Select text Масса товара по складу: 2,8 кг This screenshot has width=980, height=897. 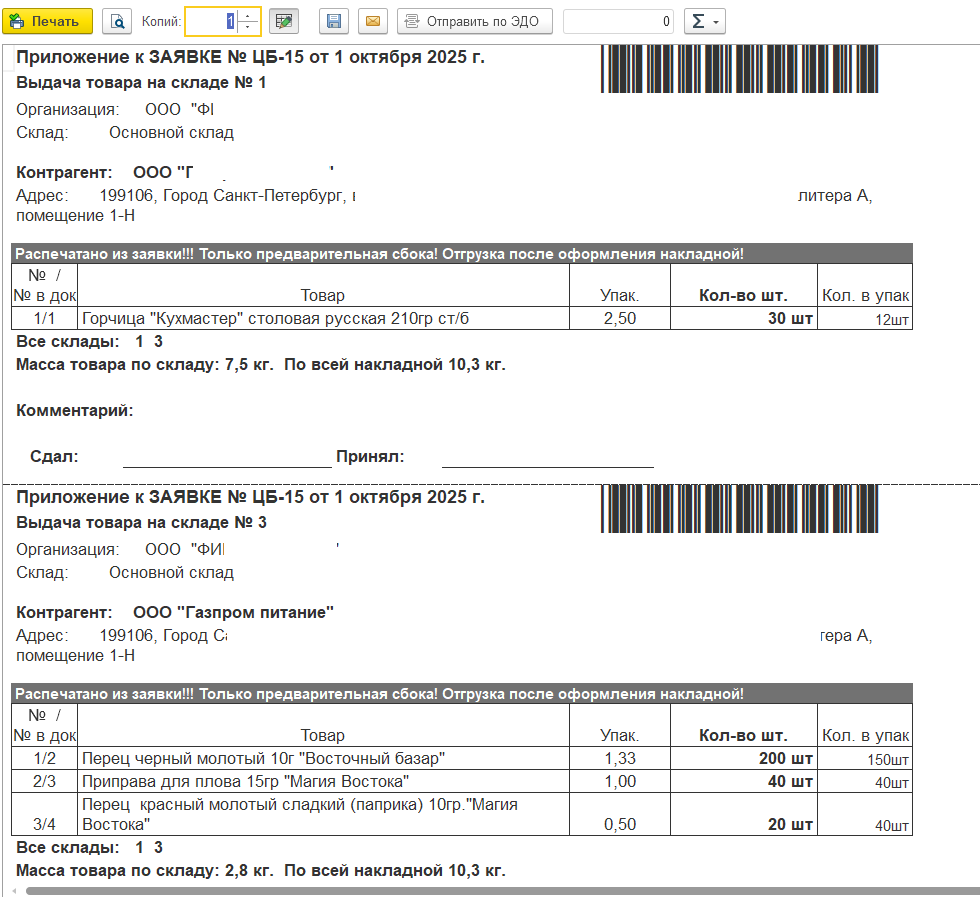click(145, 870)
